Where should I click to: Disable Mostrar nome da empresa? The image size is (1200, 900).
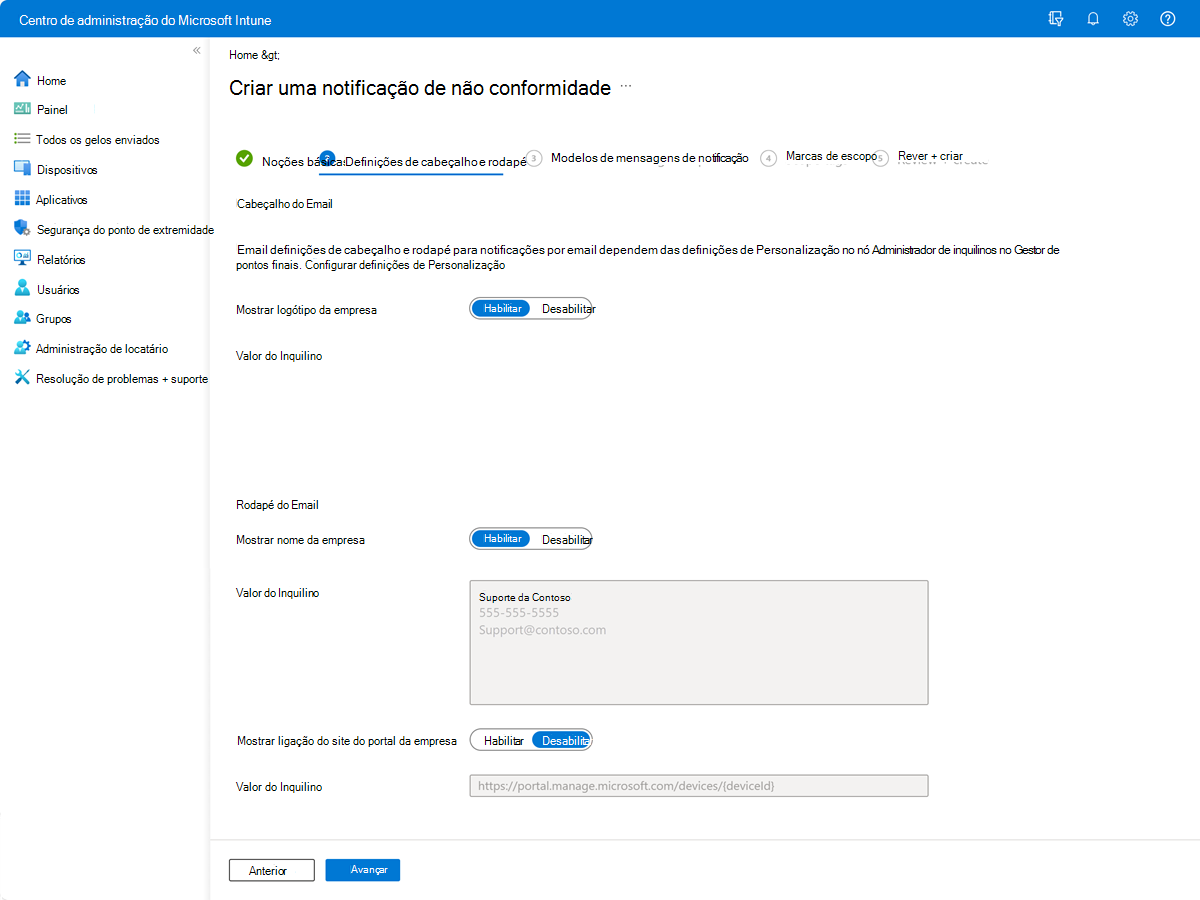pyautogui.click(x=567, y=538)
